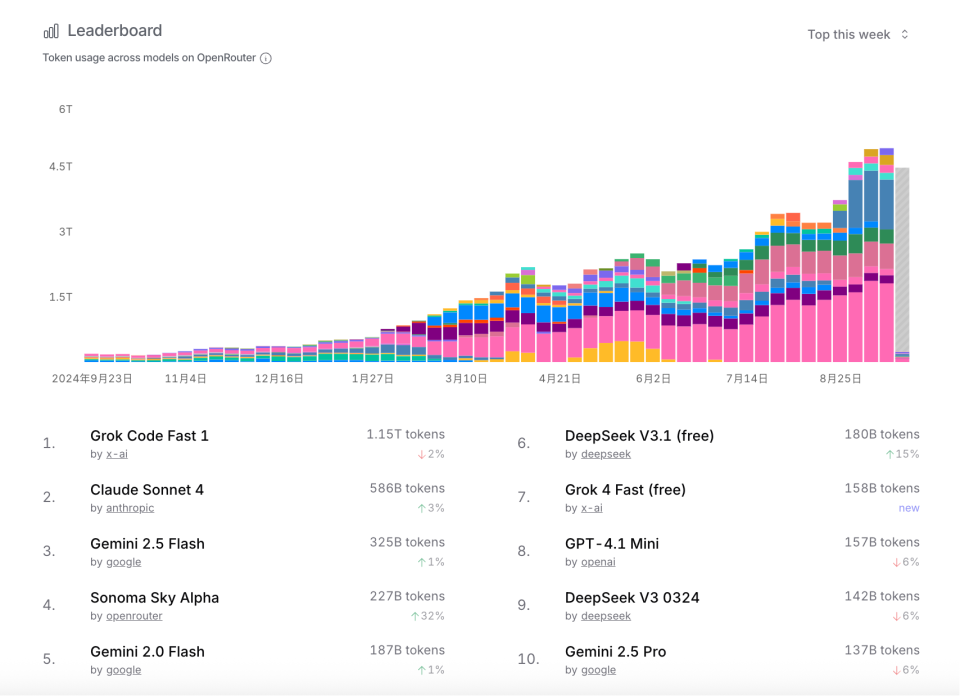The width and height of the screenshot is (960, 696).
Task: Click the yellow segment in the June bars
Action: coord(621,351)
